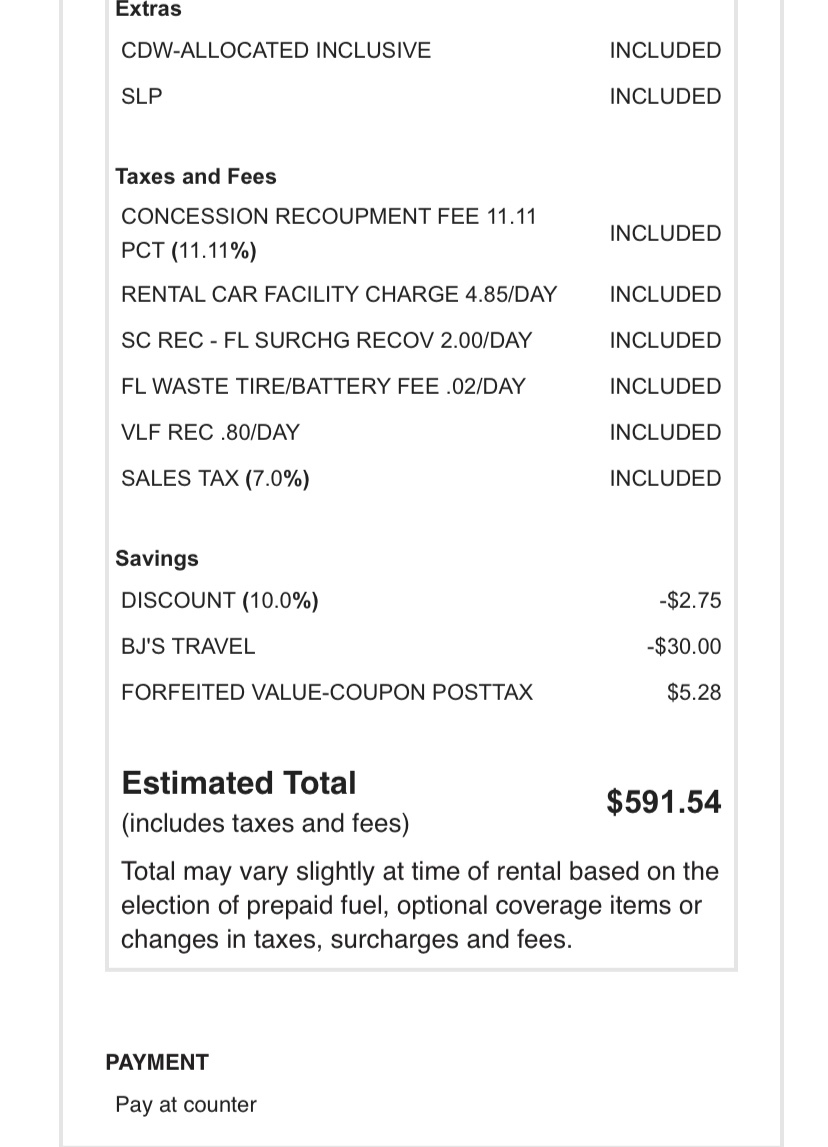Click the Taxes and Fees heading
The height and width of the screenshot is (1147, 828).
[x=196, y=176]
